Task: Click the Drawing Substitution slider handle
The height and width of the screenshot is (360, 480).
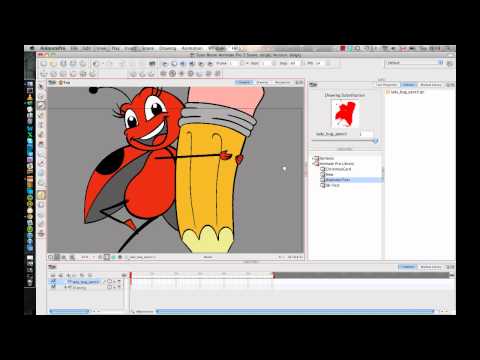Action: [375, 141]
